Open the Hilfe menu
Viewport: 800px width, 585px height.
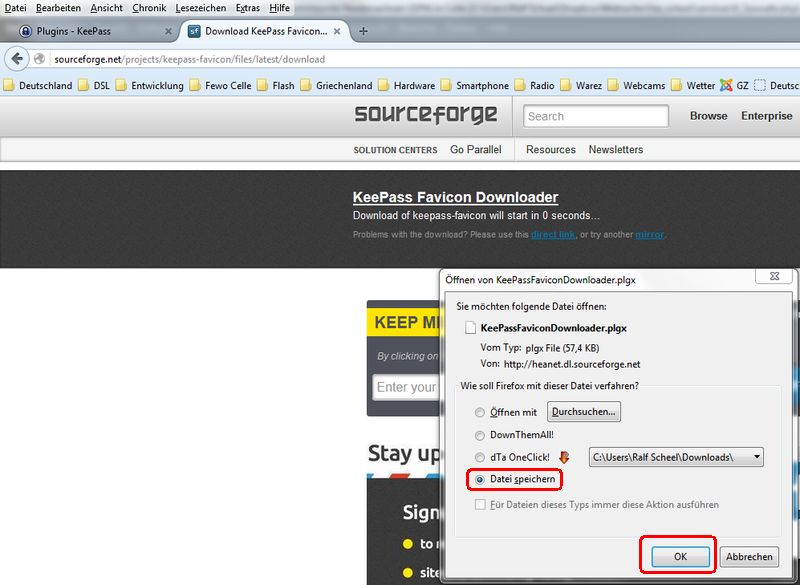tap(280, 8)
